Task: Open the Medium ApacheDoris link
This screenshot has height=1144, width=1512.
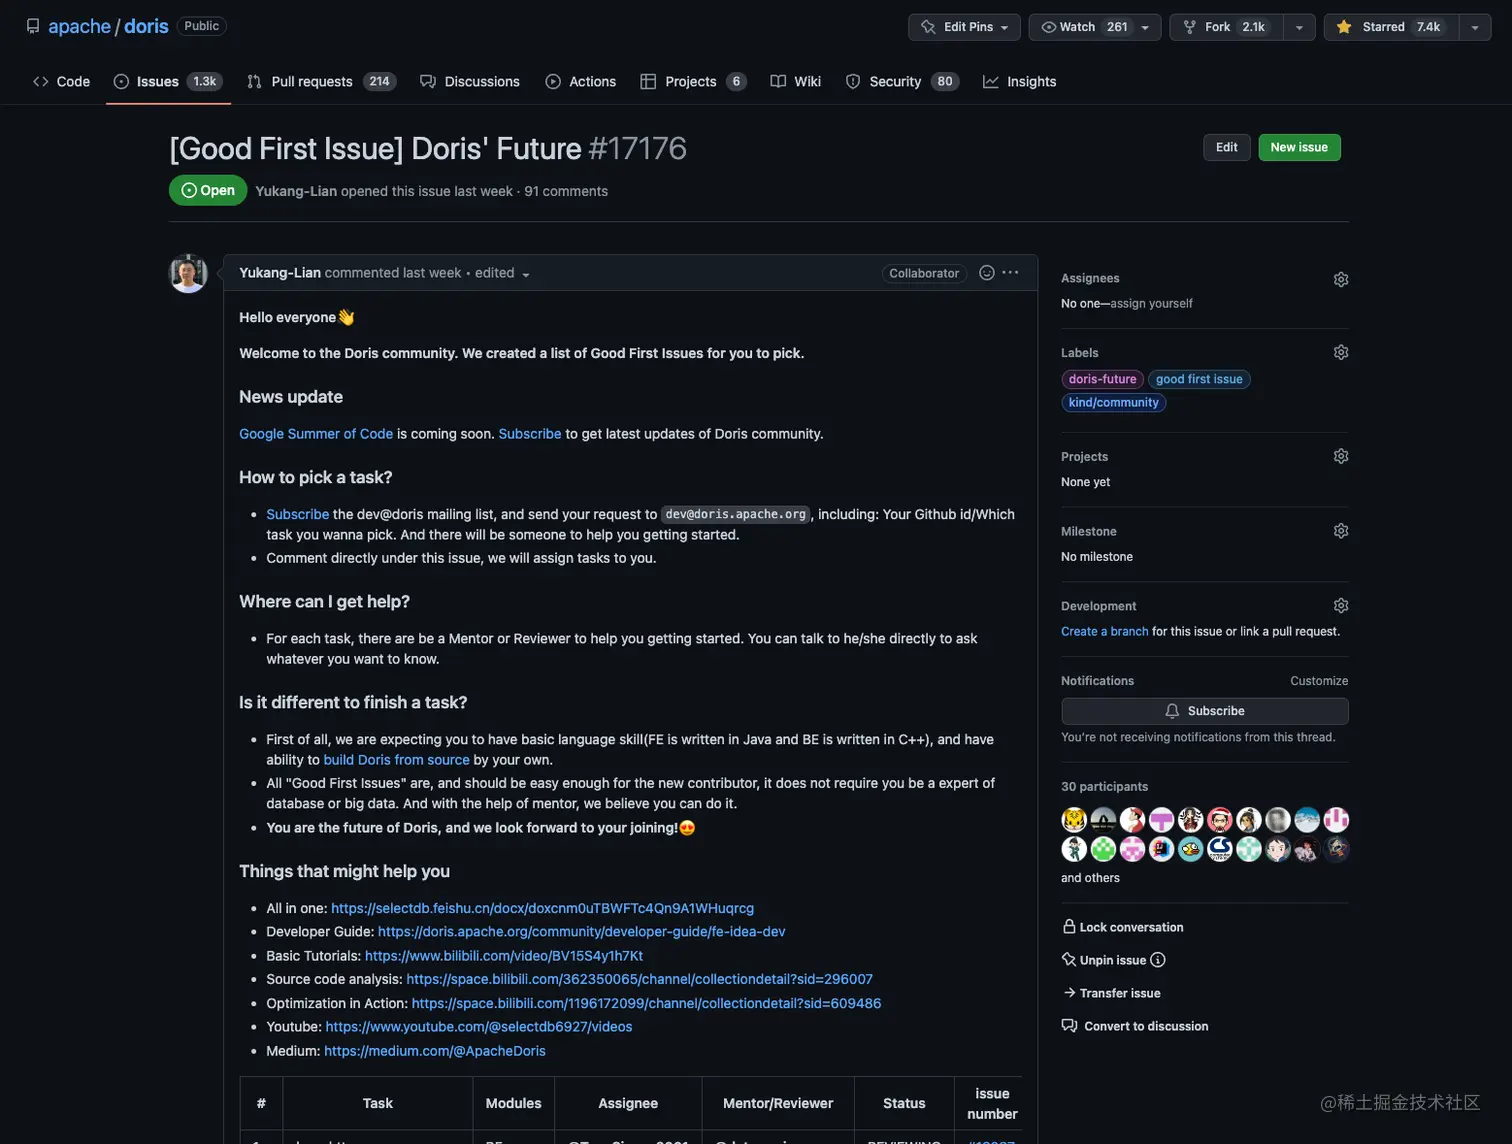Action: (435, 1051)
